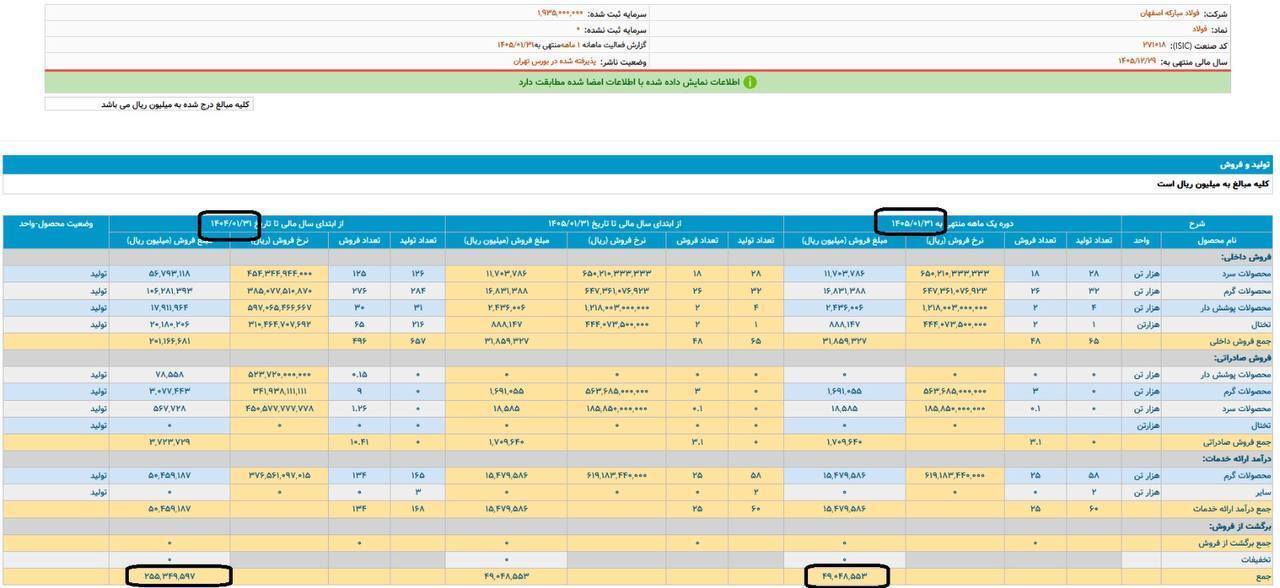Select the sales rate "۴۵۴,۳۴۴,۹۴۴,۰۰۰"
The image size is (1280, 588).
(278, 274)
